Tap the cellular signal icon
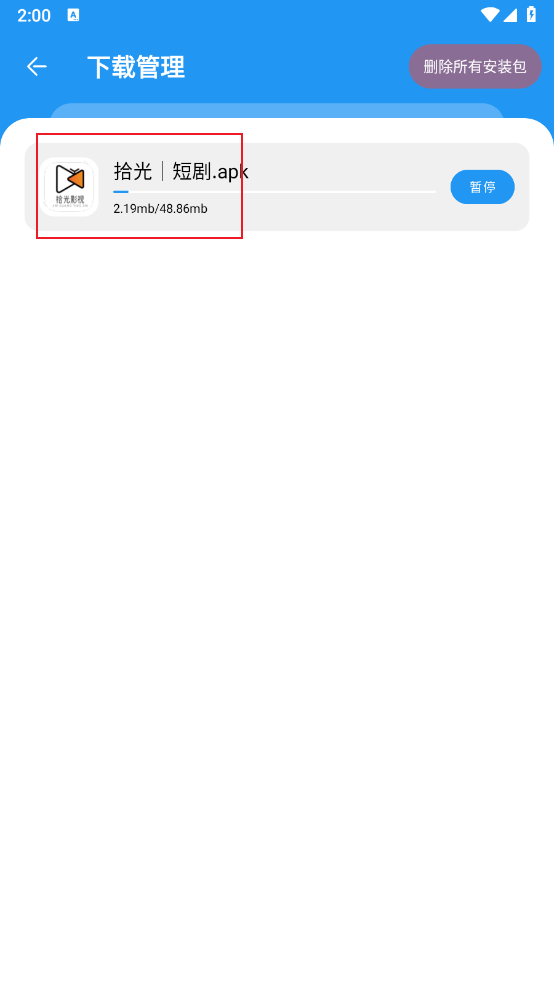 [510, 15]
